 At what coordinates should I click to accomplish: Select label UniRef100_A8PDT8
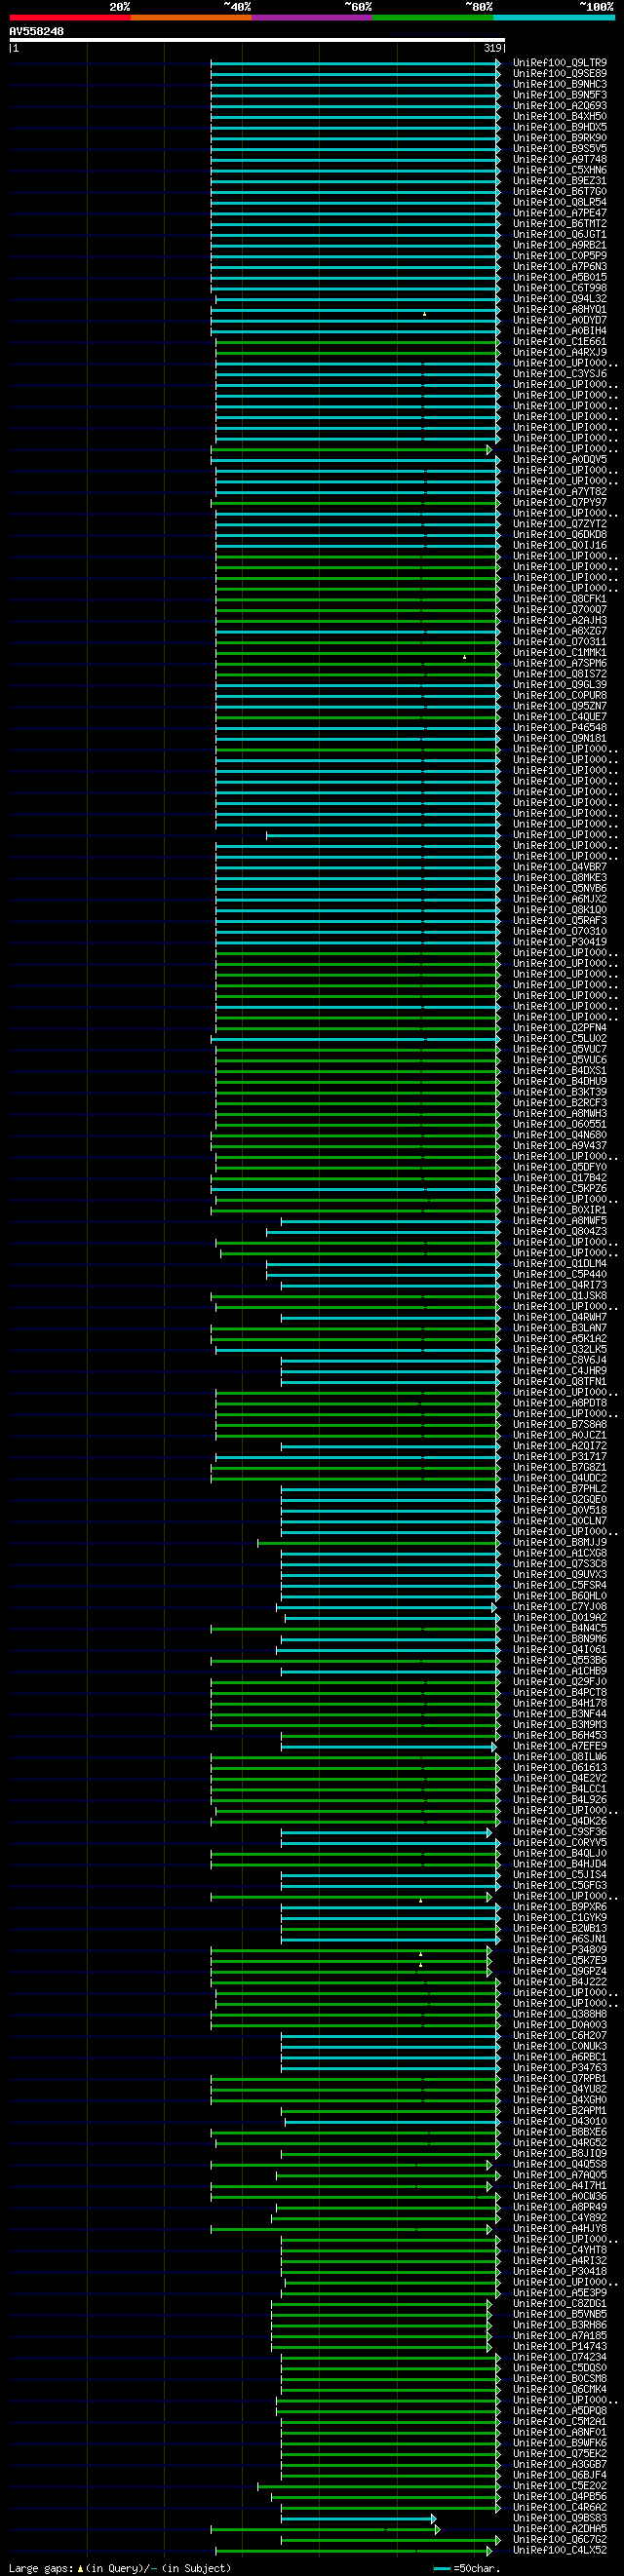[559, 1403]
